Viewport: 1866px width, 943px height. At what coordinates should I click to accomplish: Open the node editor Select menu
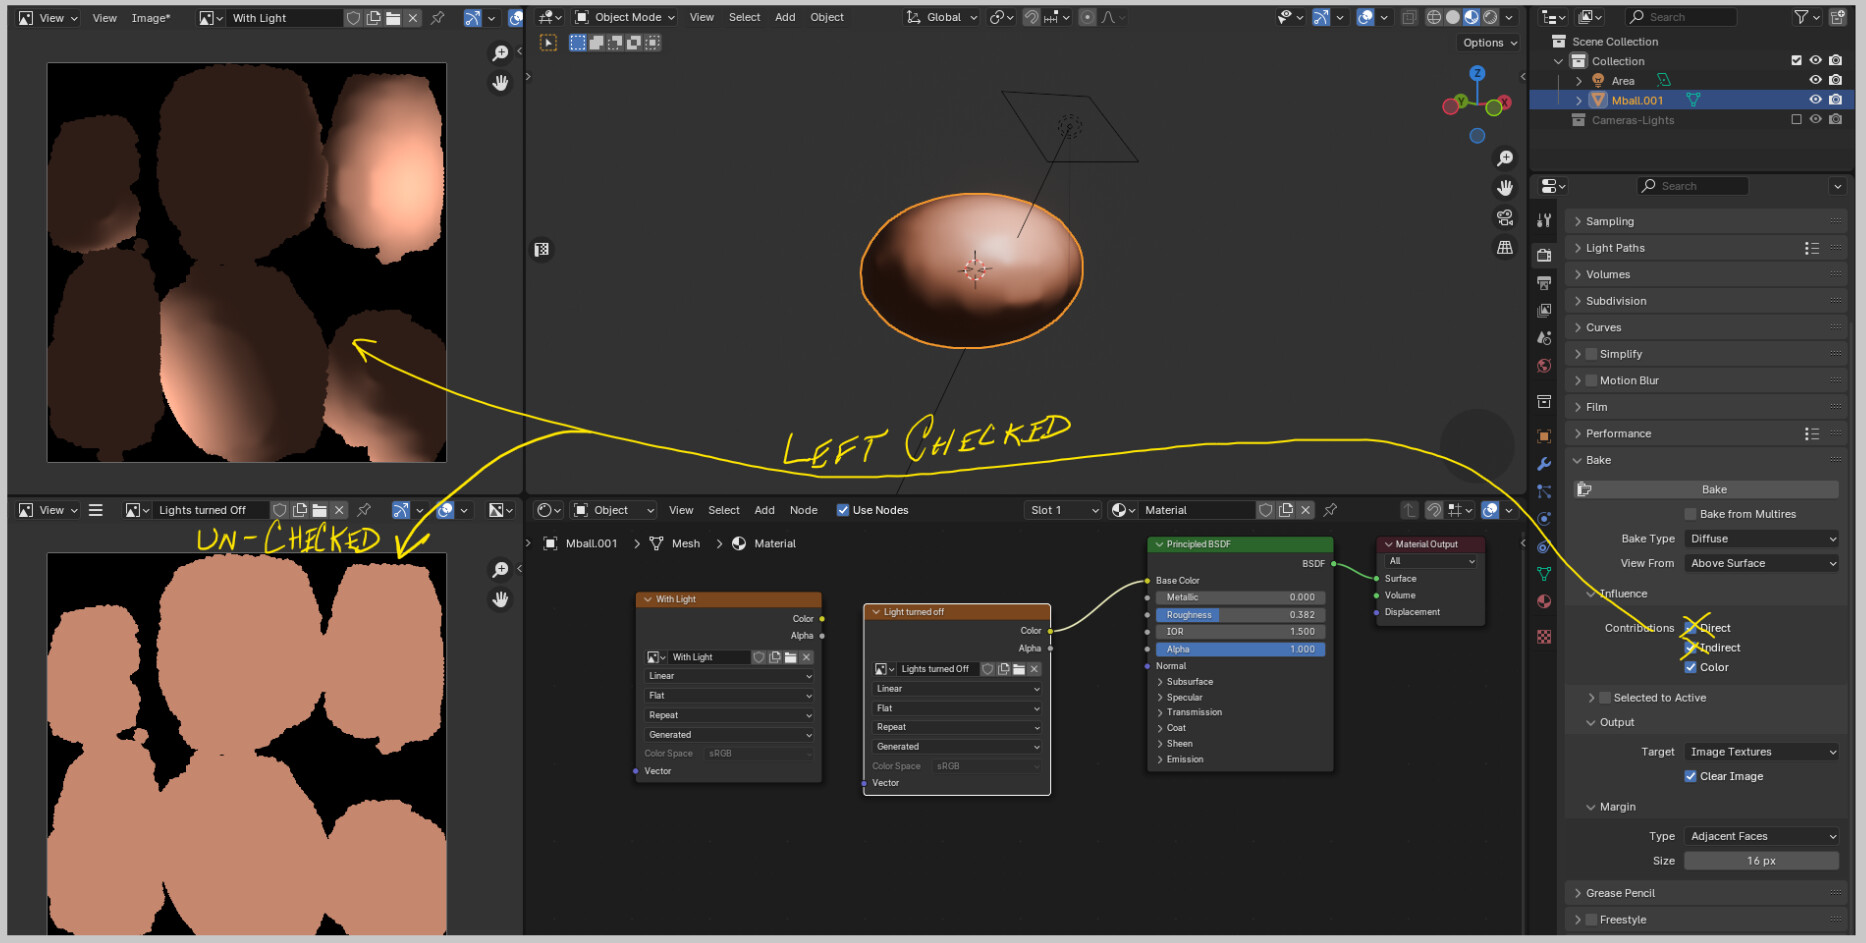tap(724, 510)
